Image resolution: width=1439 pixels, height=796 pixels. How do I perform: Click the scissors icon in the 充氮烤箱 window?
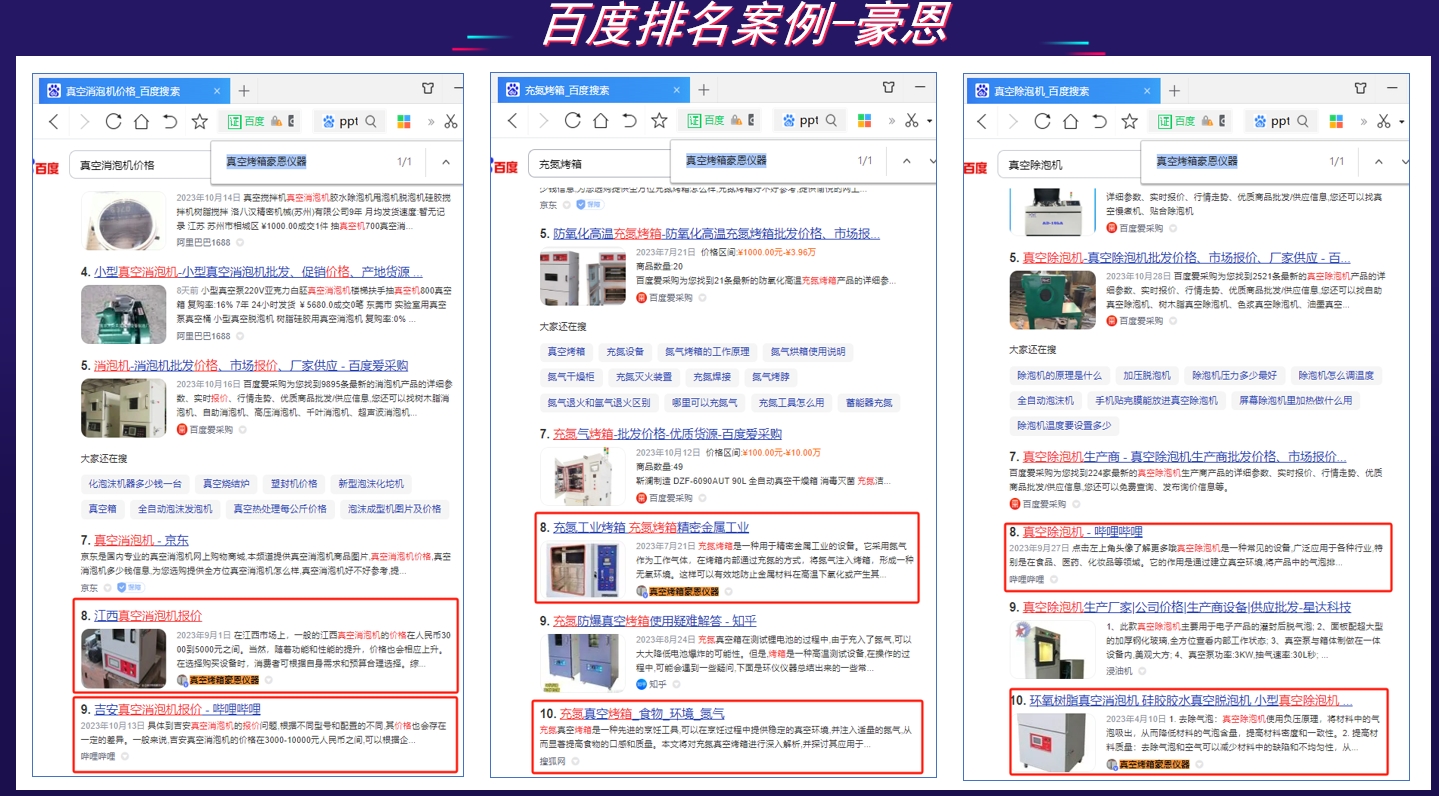pyautogui.click(x=911, y=121)
